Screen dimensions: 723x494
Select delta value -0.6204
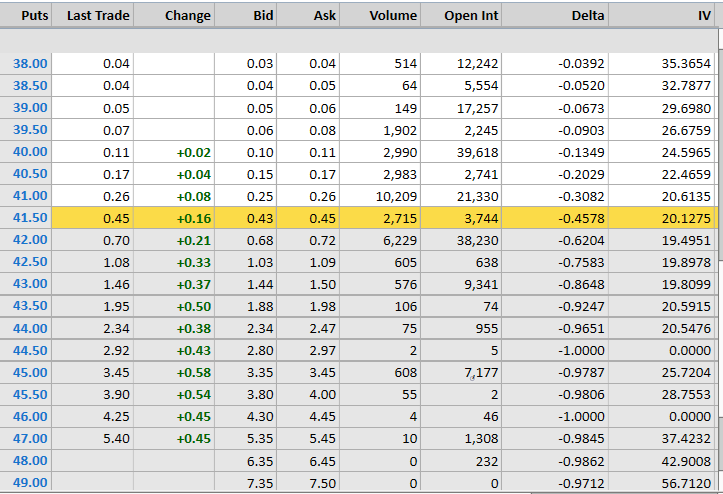(581, 240)
